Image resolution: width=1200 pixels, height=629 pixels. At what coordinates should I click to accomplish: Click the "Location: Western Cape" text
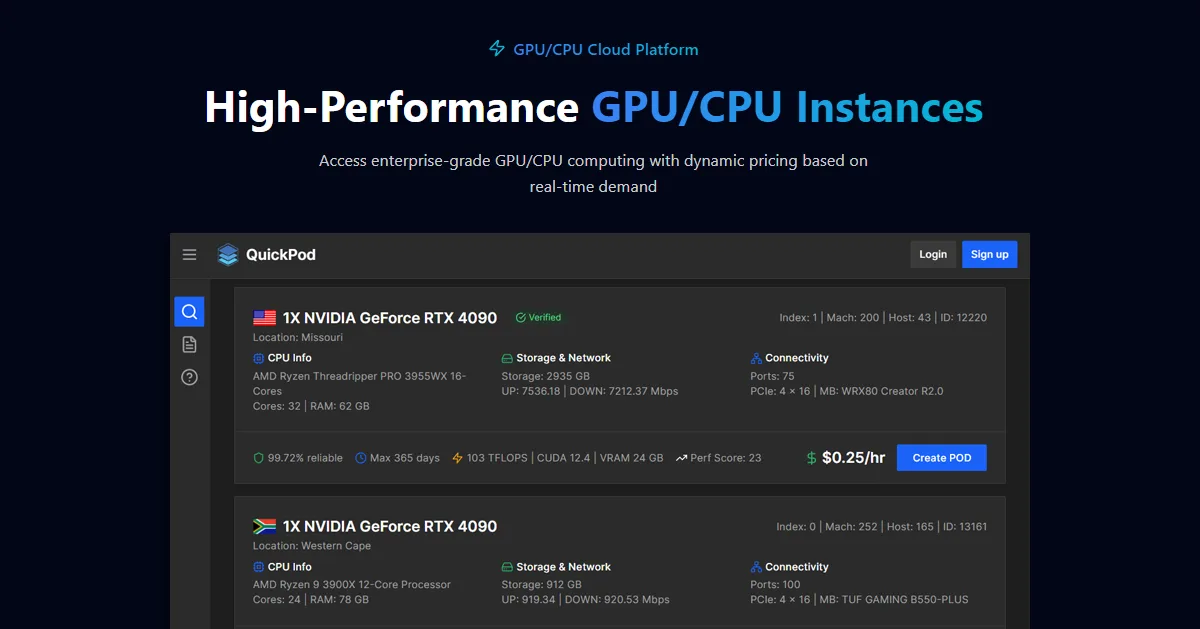(x=312, y=546)
